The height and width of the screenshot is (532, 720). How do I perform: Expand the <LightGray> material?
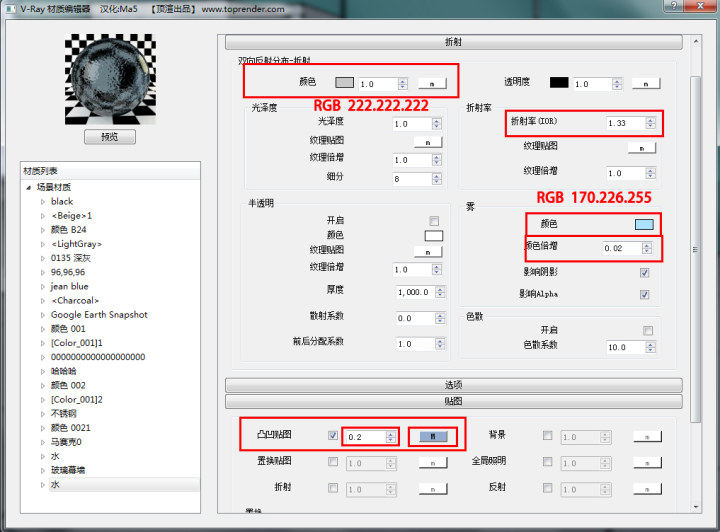point(43,244)
